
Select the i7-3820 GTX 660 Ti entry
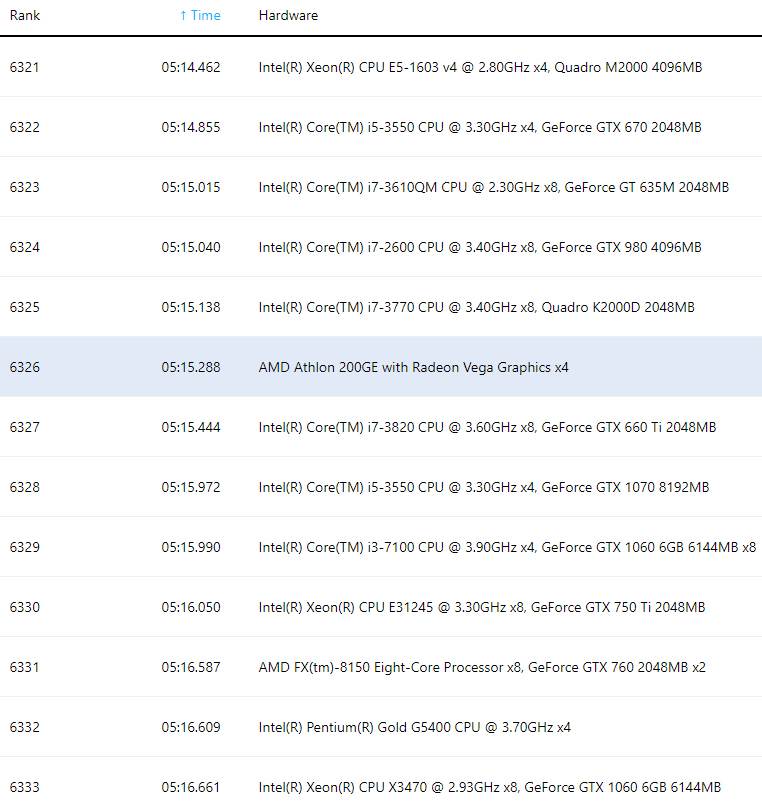[487, 427]
